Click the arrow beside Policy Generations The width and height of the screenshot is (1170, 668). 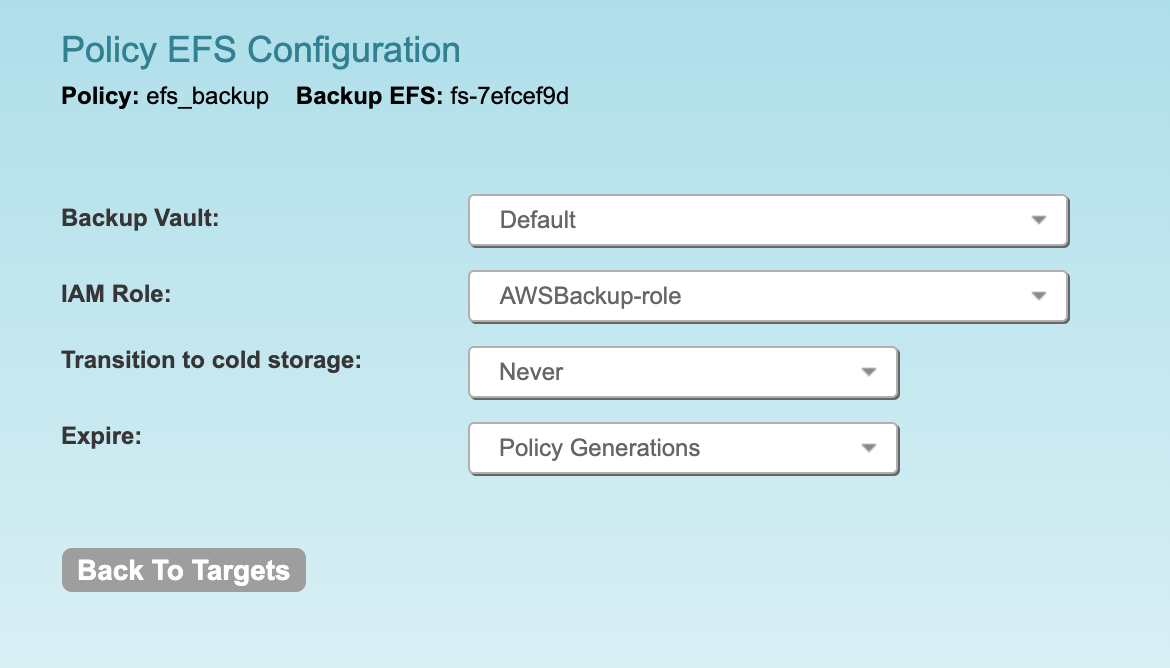click(x=868, y=449)
